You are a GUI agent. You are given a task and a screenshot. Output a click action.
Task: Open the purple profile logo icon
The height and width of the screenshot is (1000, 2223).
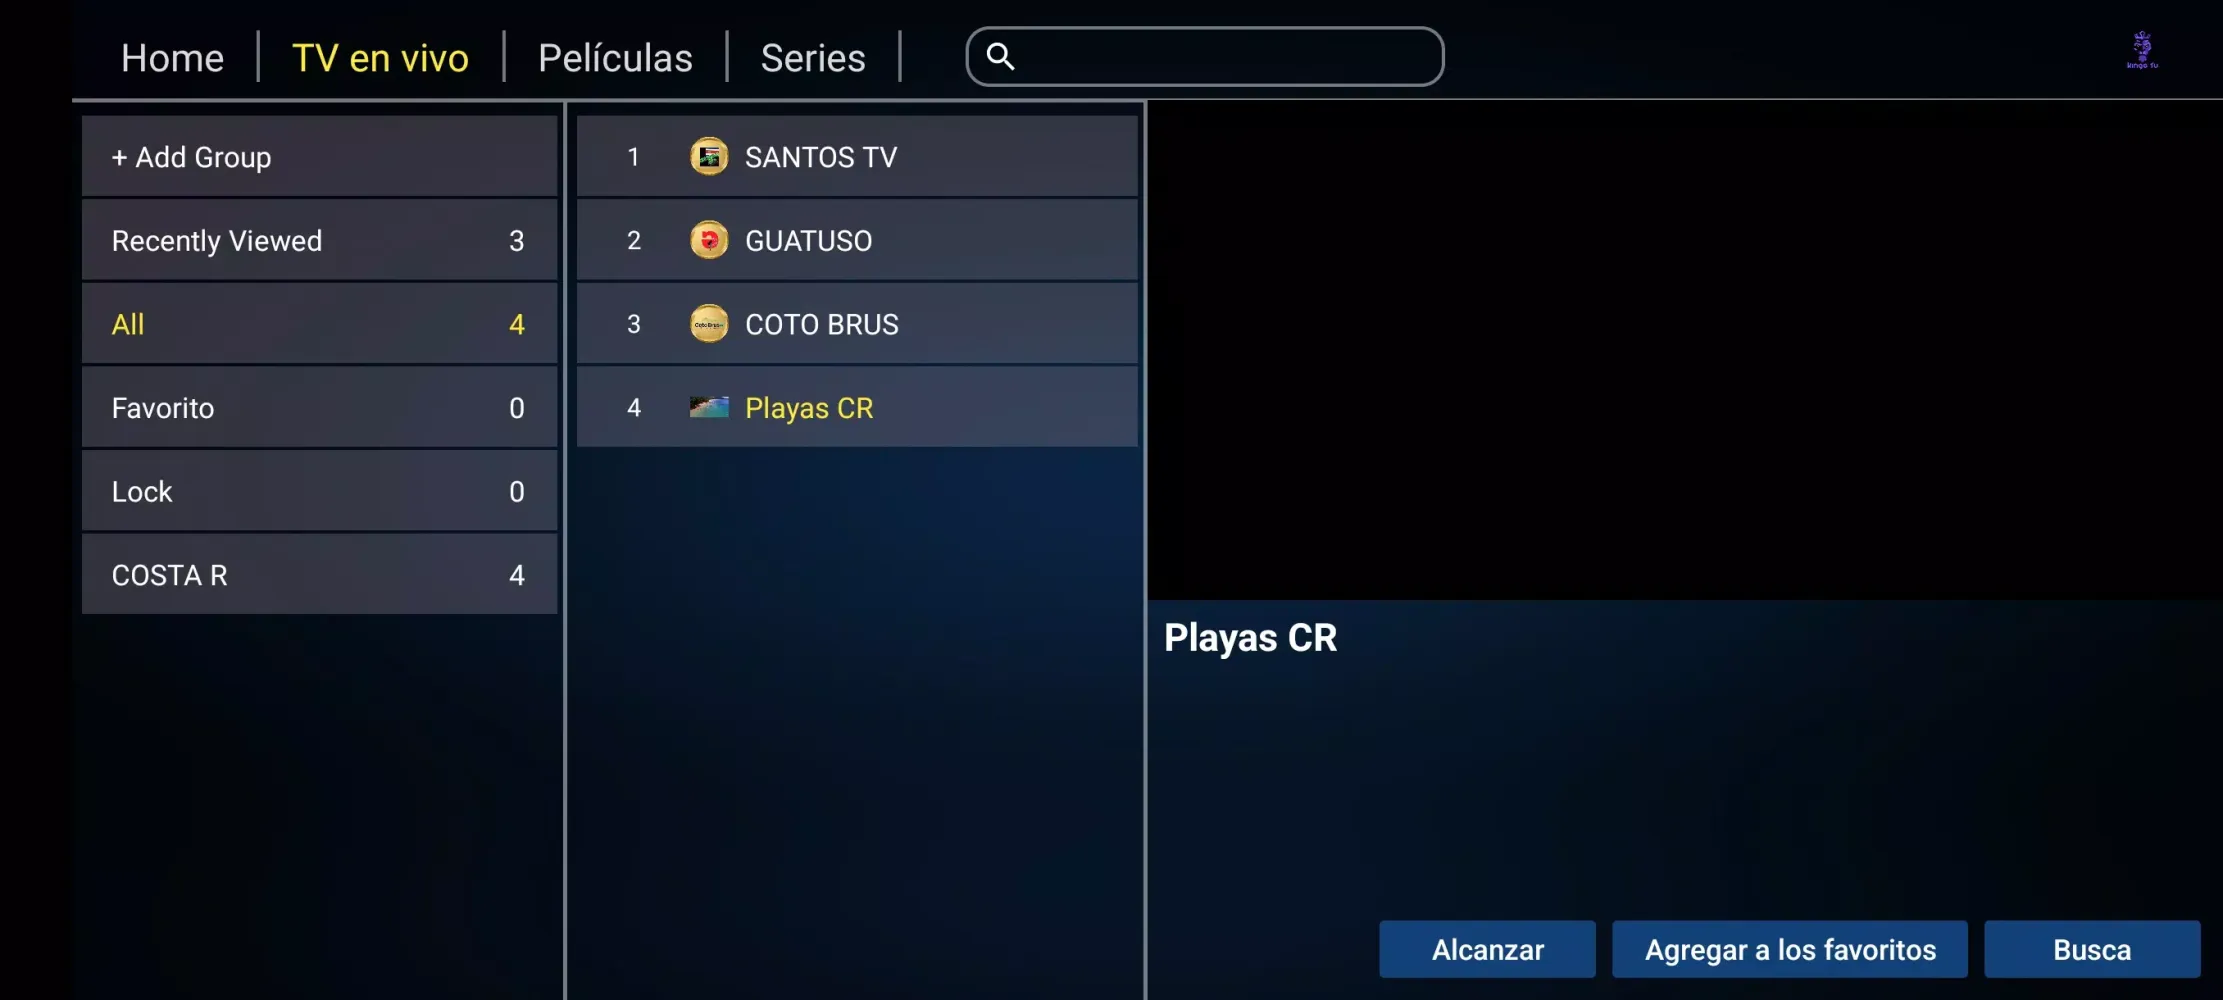[2142, 50]
